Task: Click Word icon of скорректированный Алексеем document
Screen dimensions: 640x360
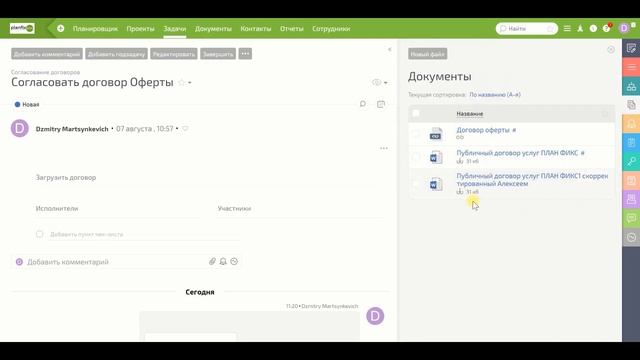Action: pos(436,184)
